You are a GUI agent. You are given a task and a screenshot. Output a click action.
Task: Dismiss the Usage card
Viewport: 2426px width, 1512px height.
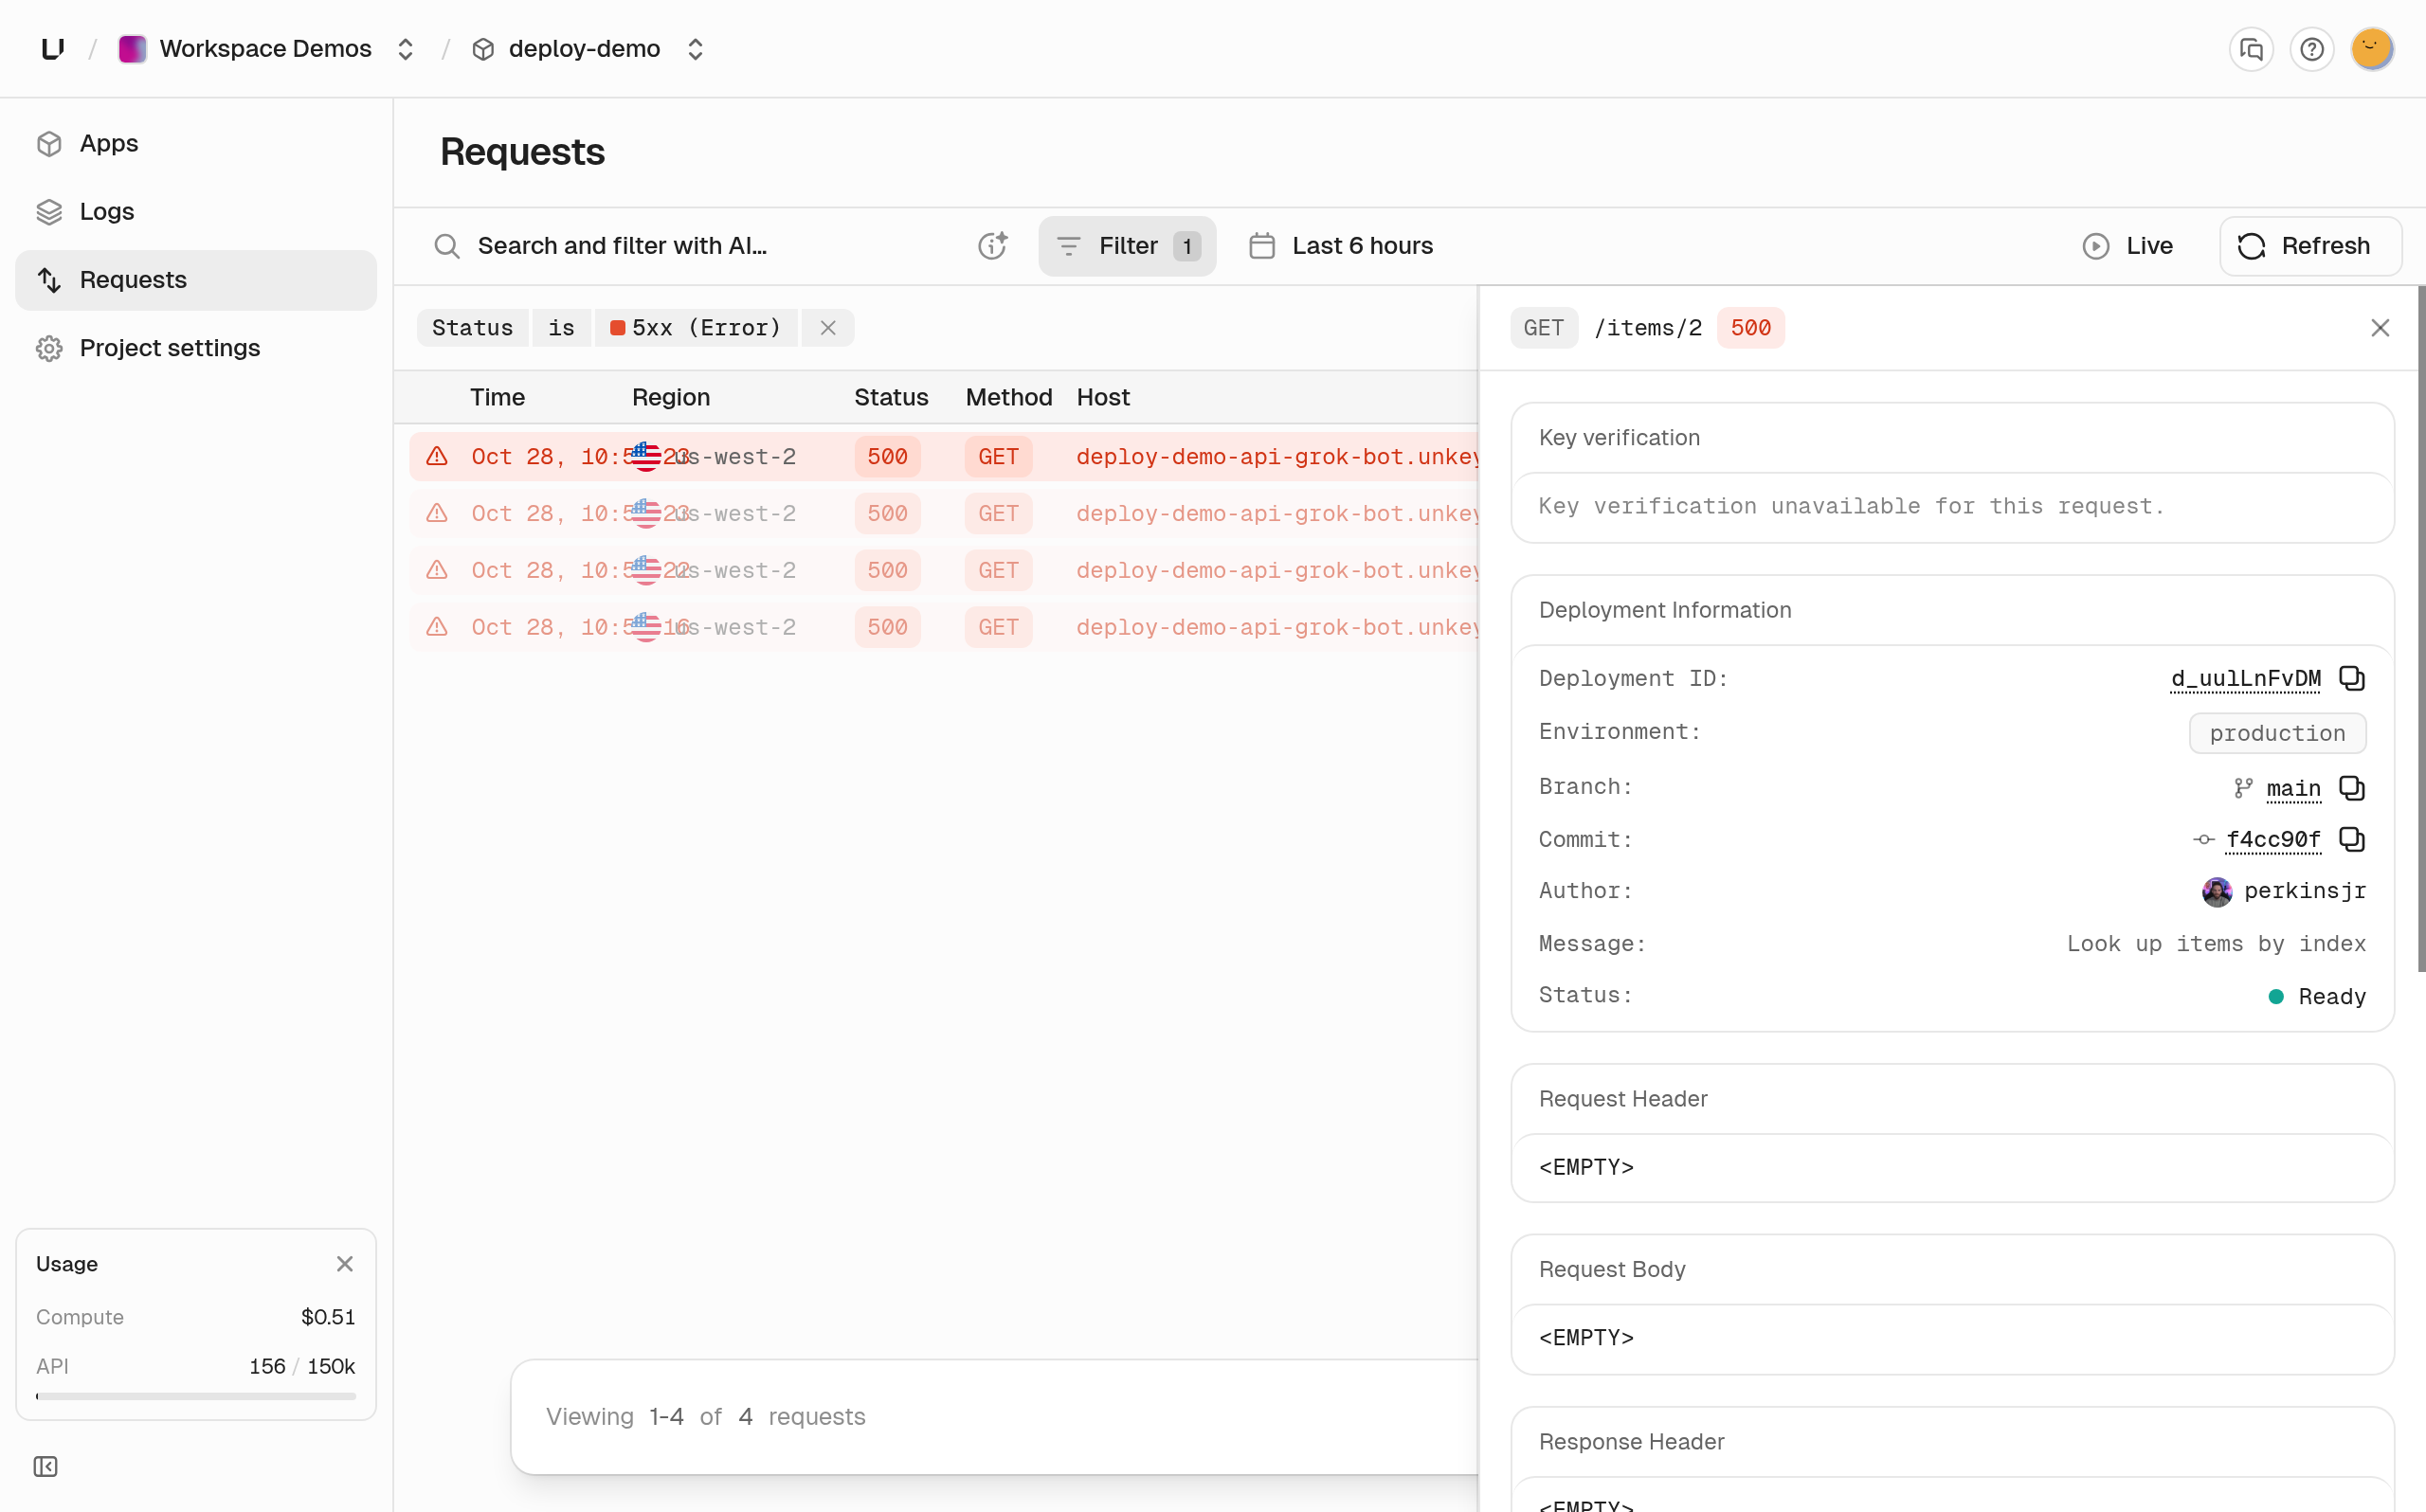(x=345, y=1264)
